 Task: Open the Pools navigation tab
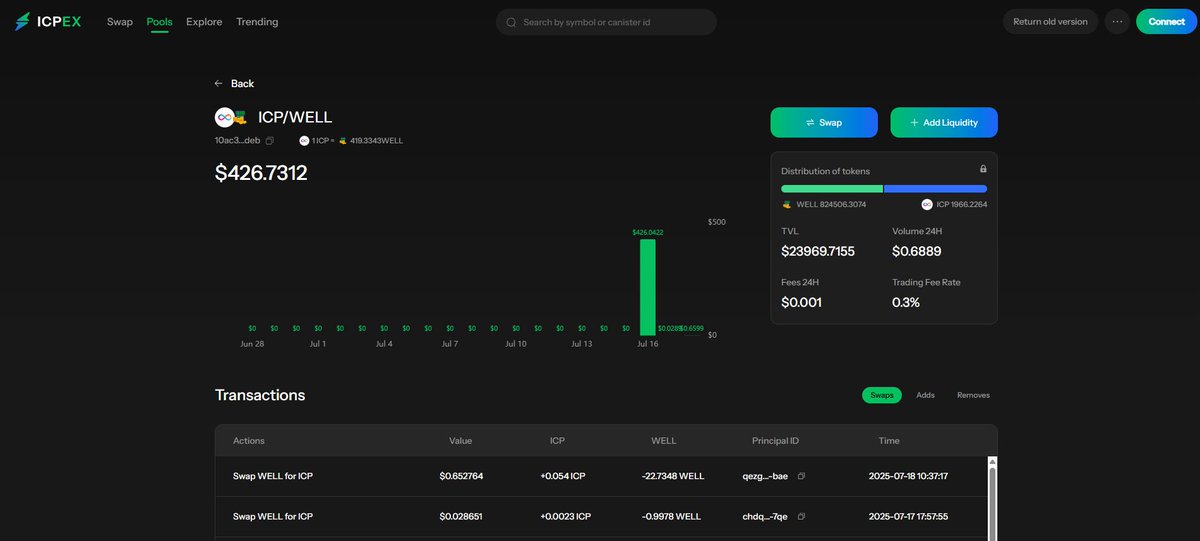click(159, 22)
